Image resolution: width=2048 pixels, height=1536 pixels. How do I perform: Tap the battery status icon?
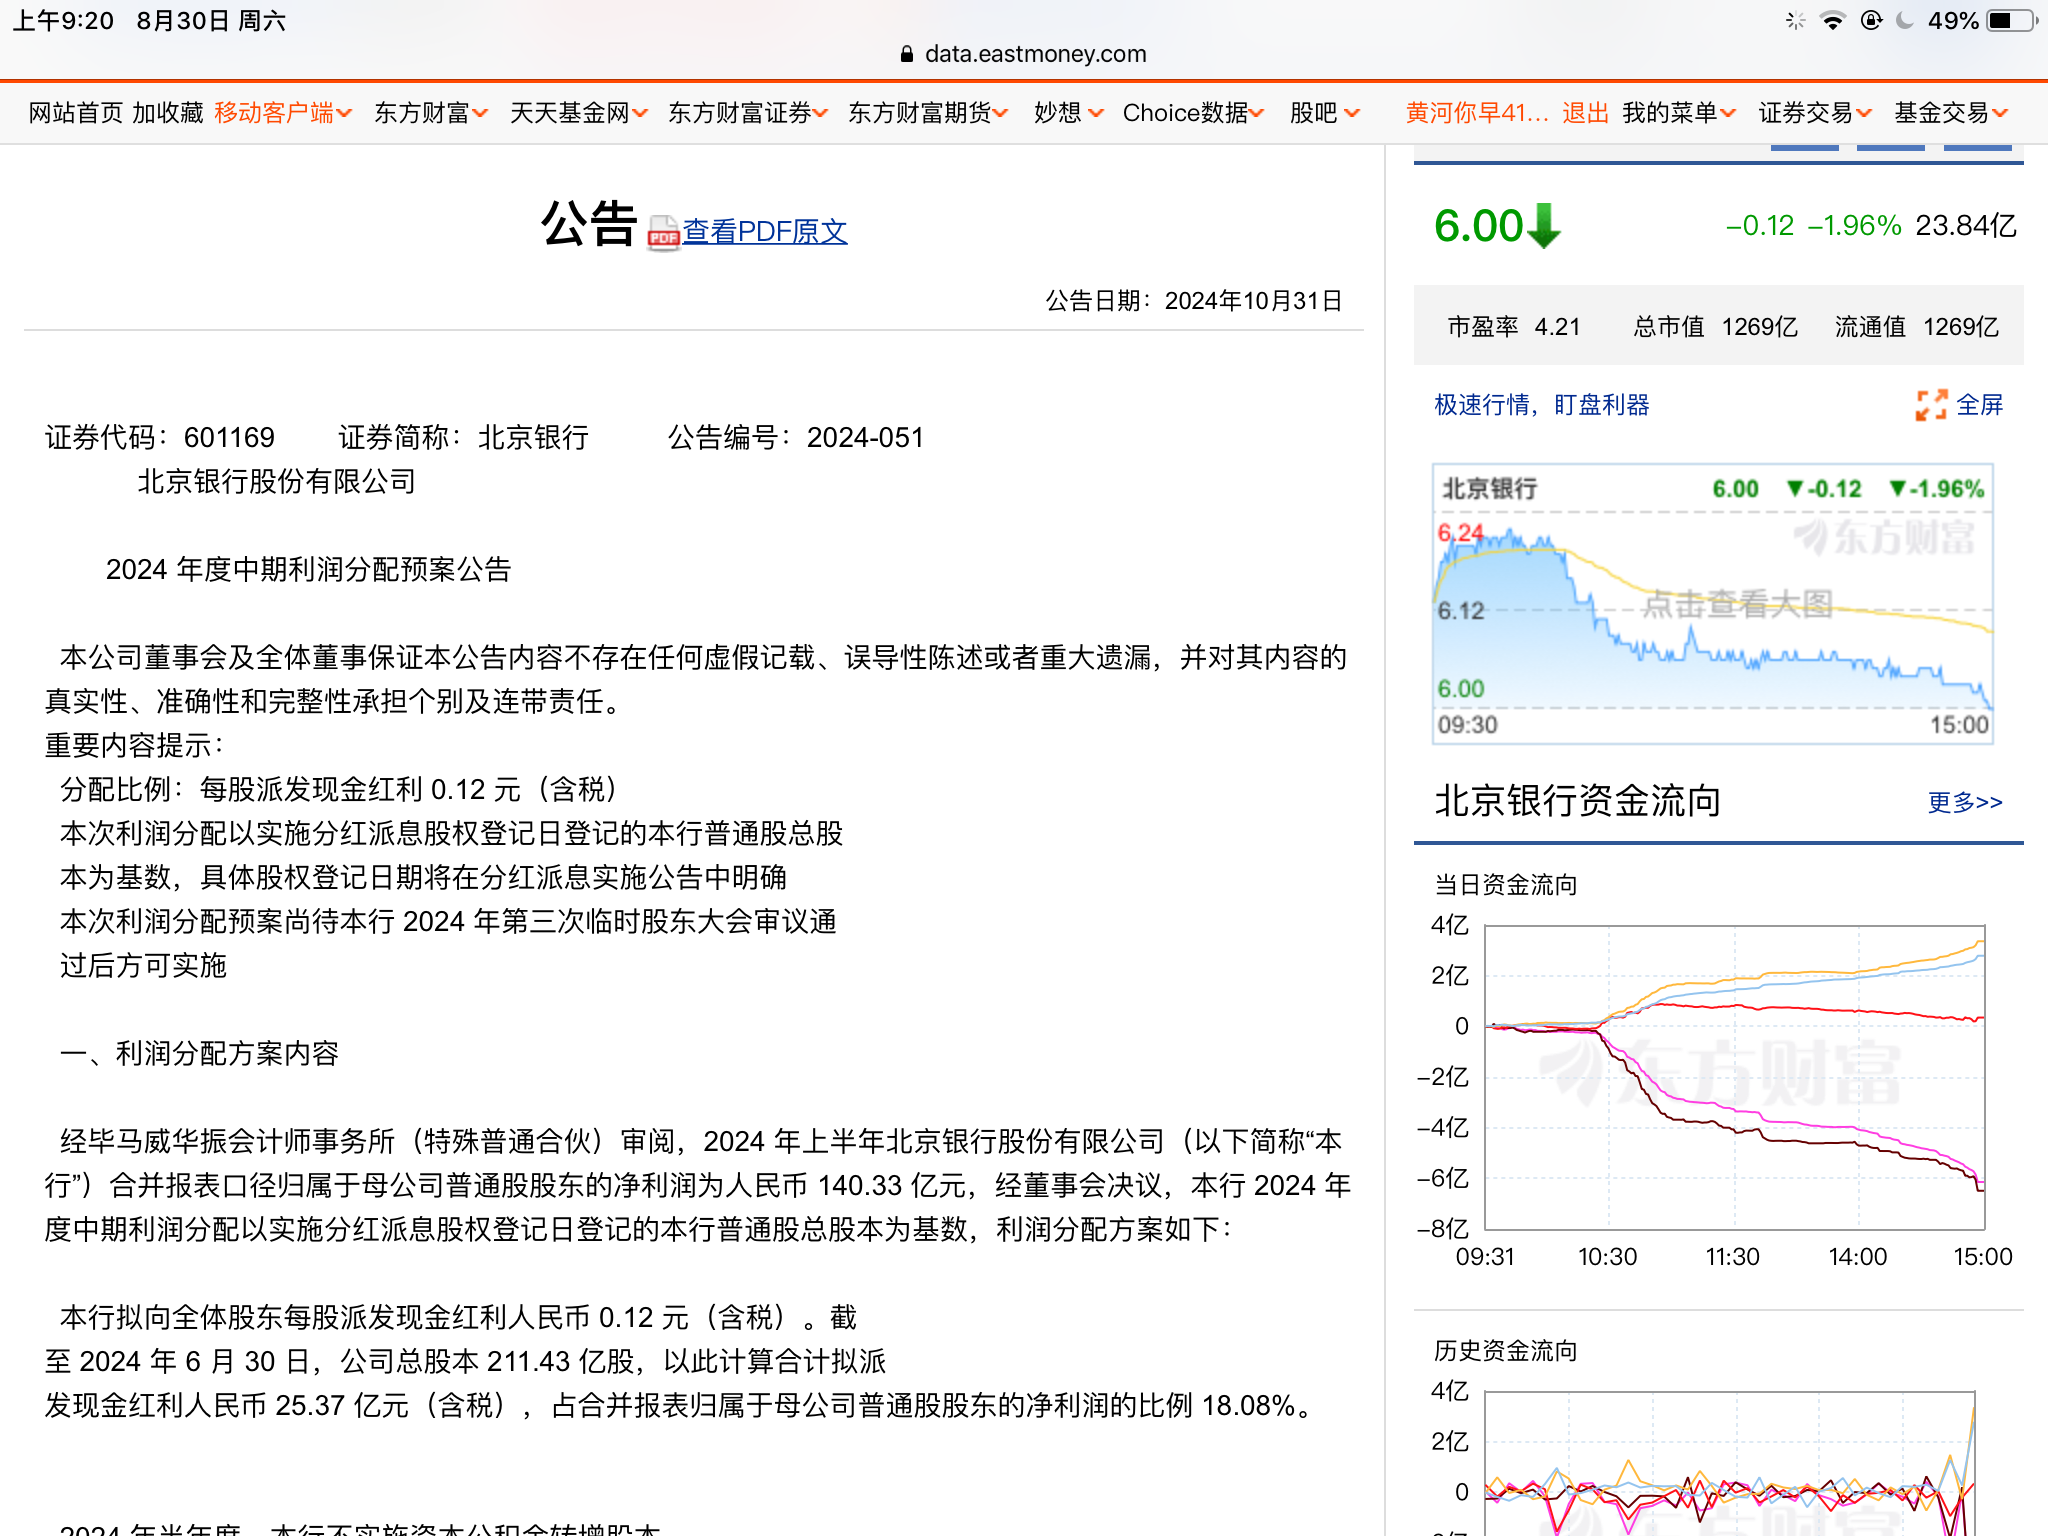(x=2013, y=21)
